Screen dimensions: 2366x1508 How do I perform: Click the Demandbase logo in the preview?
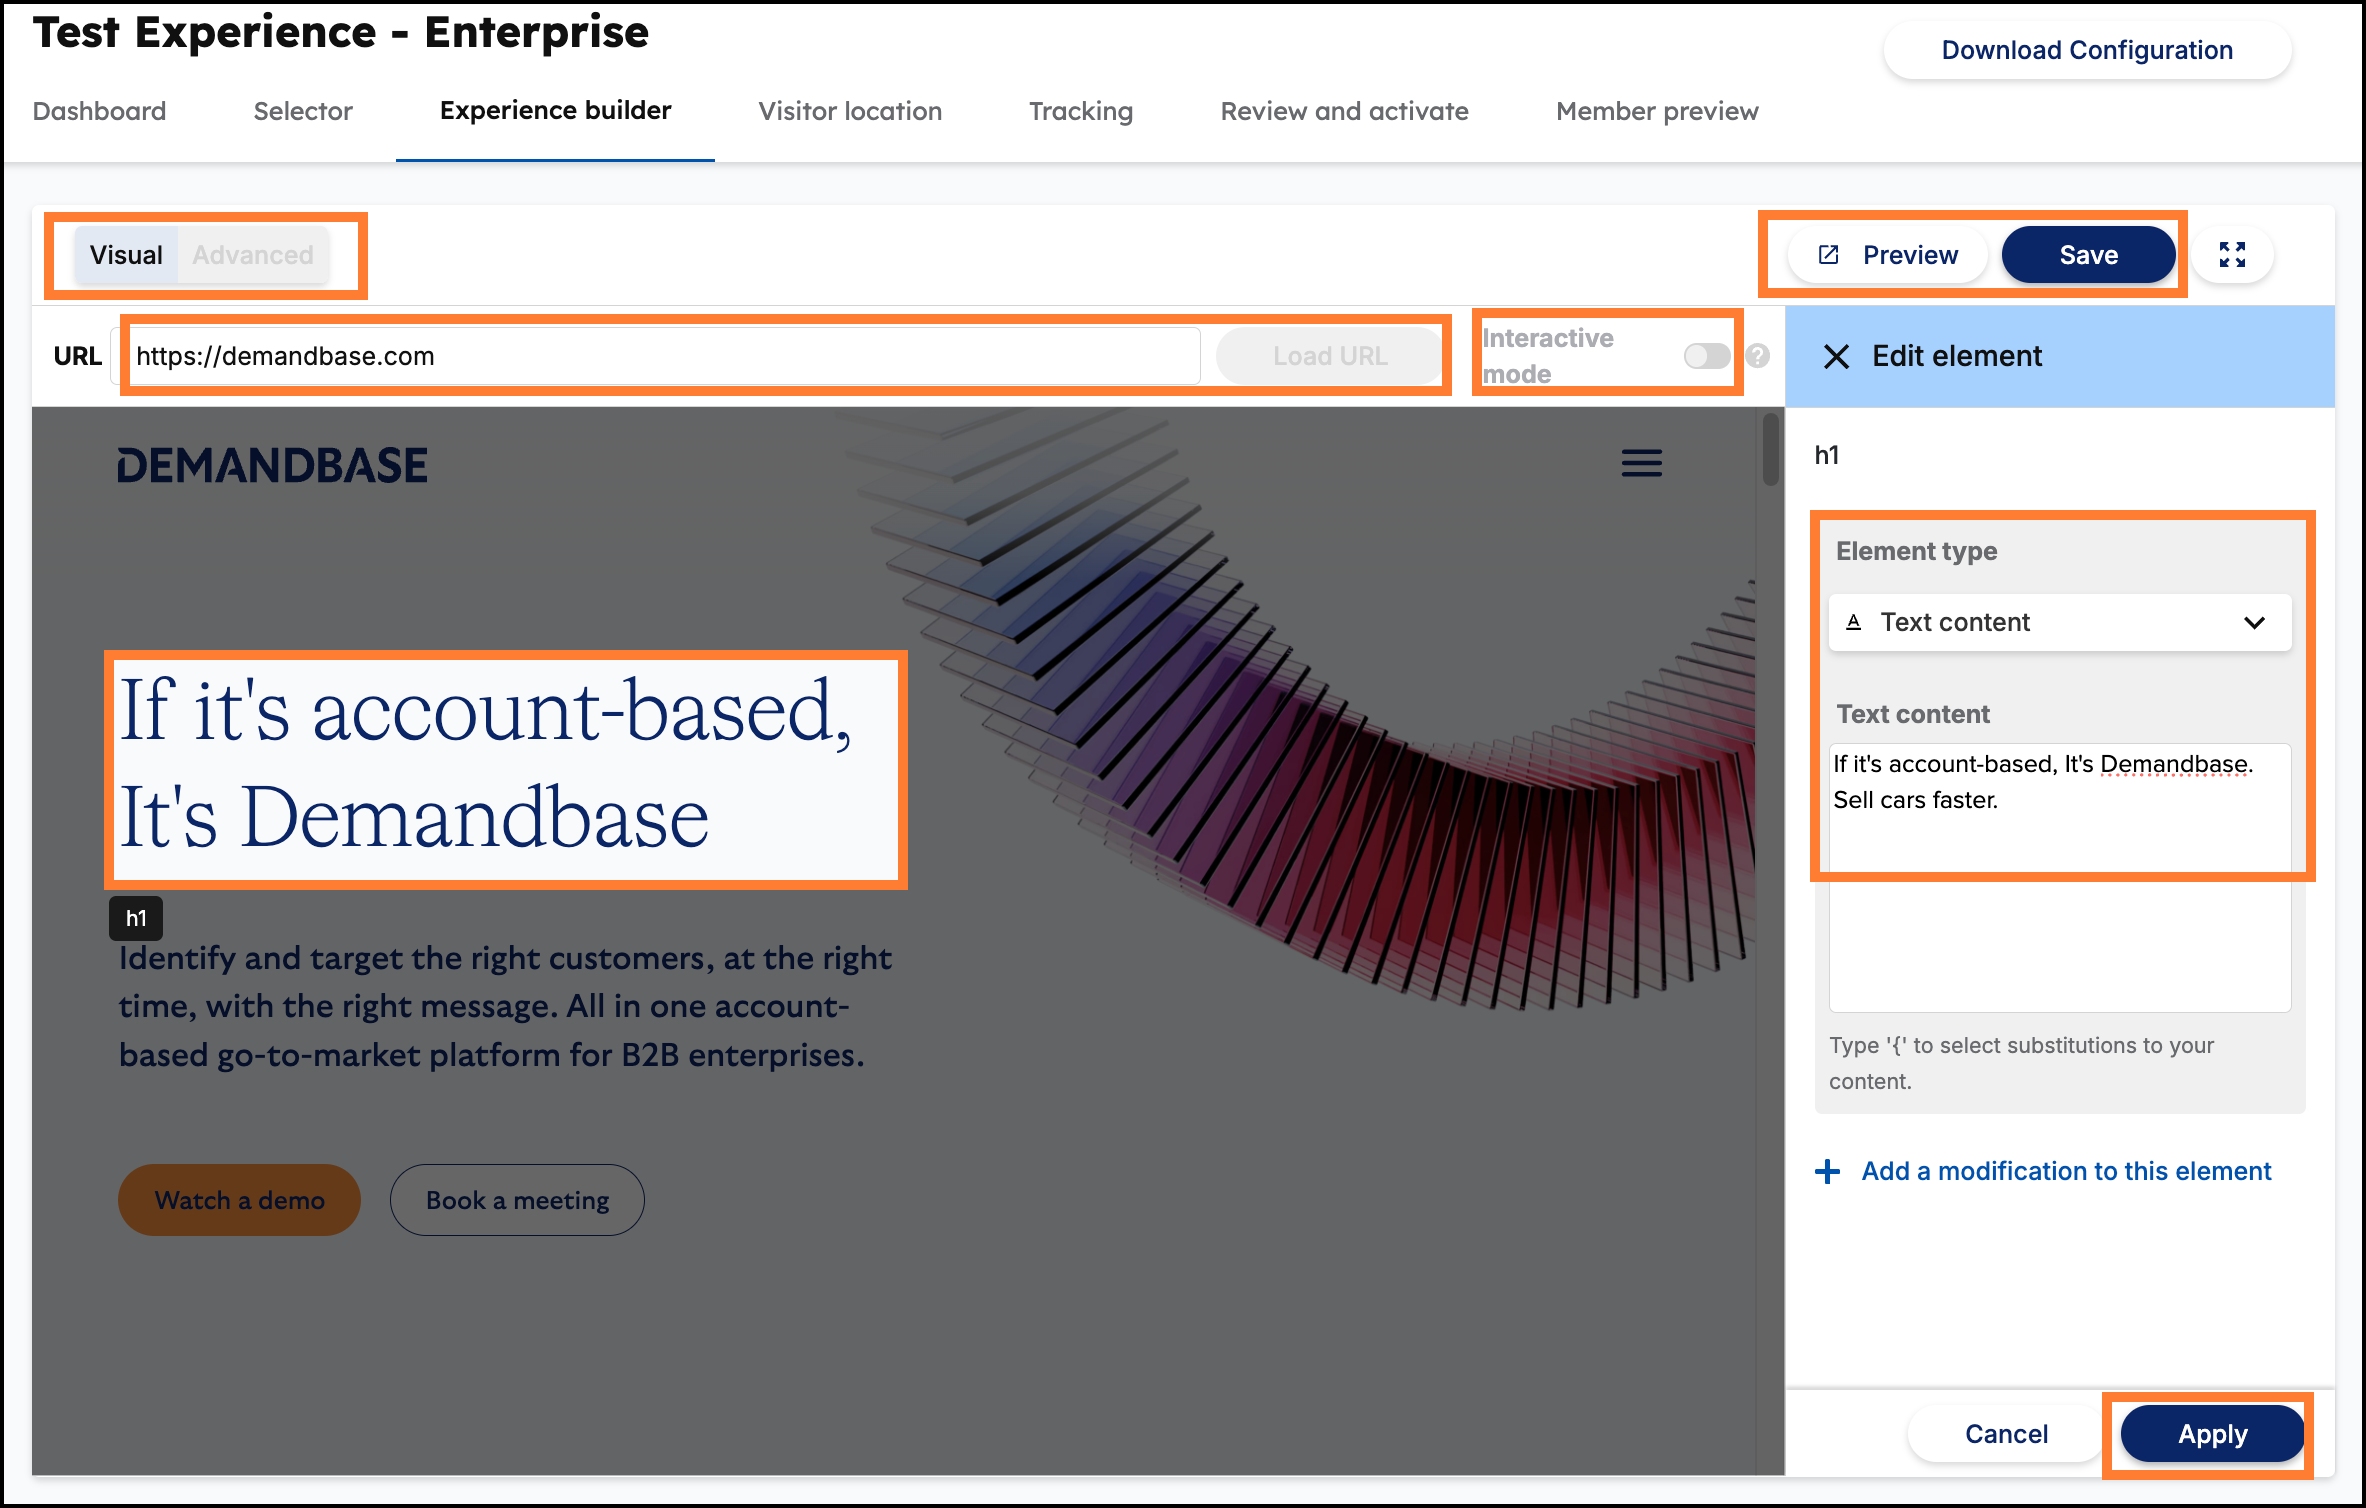point(272,463)
